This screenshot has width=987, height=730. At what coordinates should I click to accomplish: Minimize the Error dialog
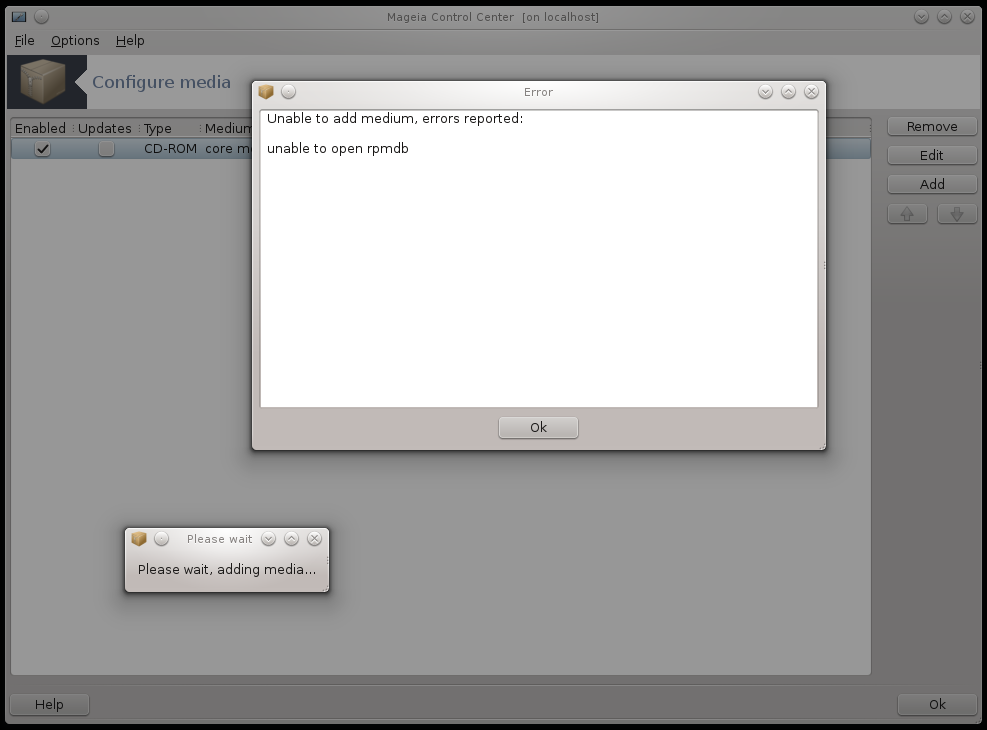click(765, 92)
